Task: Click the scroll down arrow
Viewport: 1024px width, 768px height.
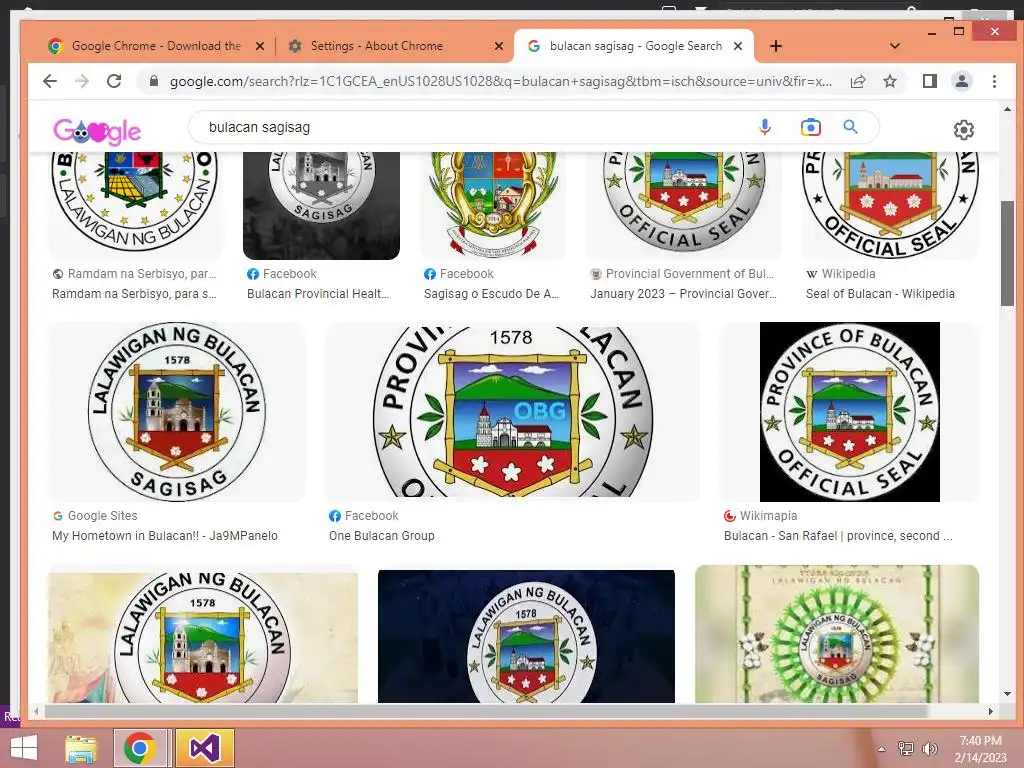Action: 1008,694
